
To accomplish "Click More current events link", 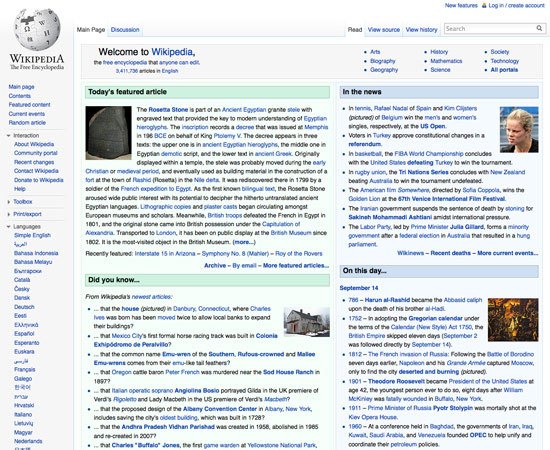I will pos(508,253).
